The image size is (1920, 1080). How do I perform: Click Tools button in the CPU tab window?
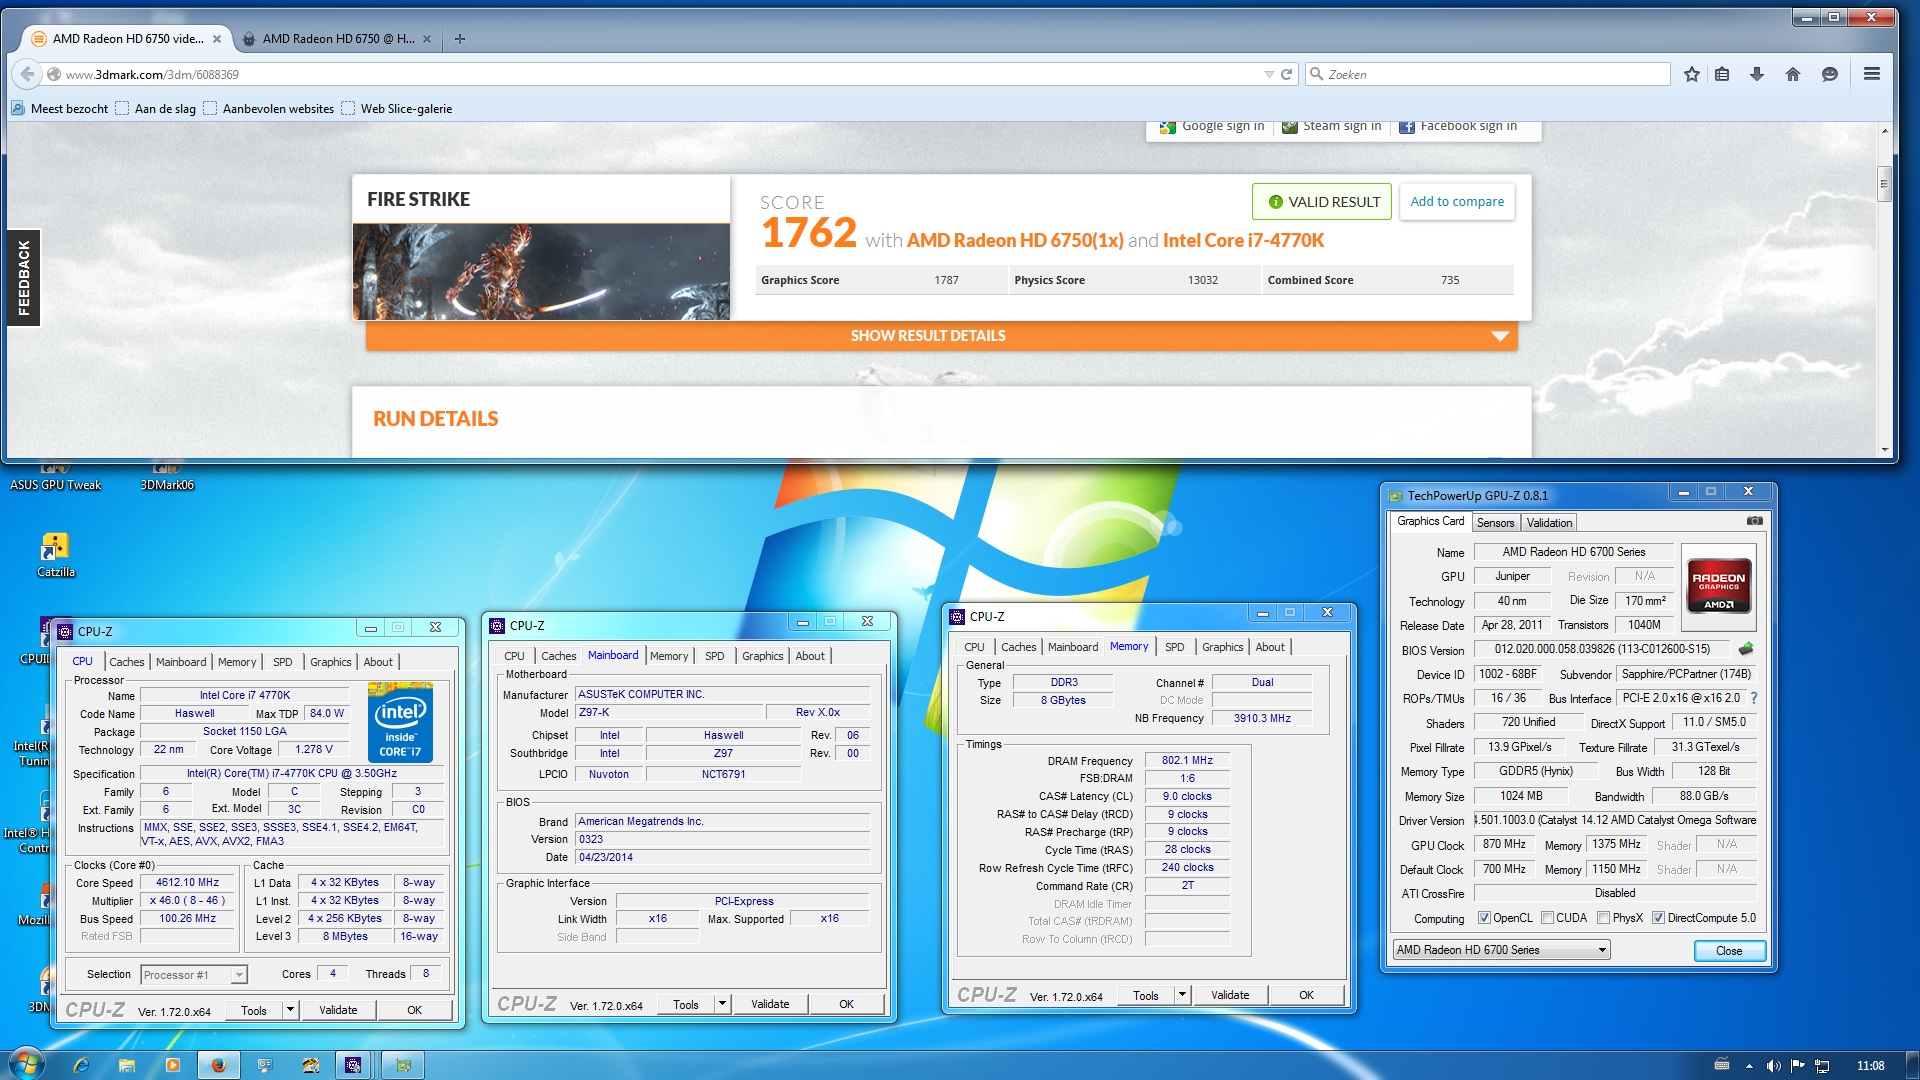click(254, 1010)
